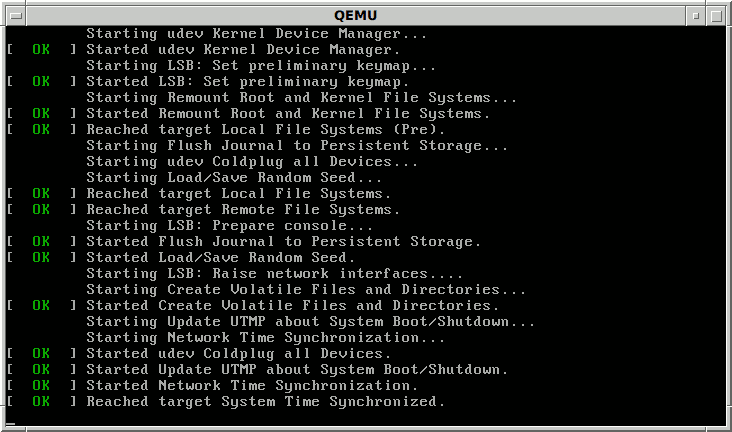Click the 'Starting udev Coldplug all Devices' line
Screen dimensions: 732x432
252,161
